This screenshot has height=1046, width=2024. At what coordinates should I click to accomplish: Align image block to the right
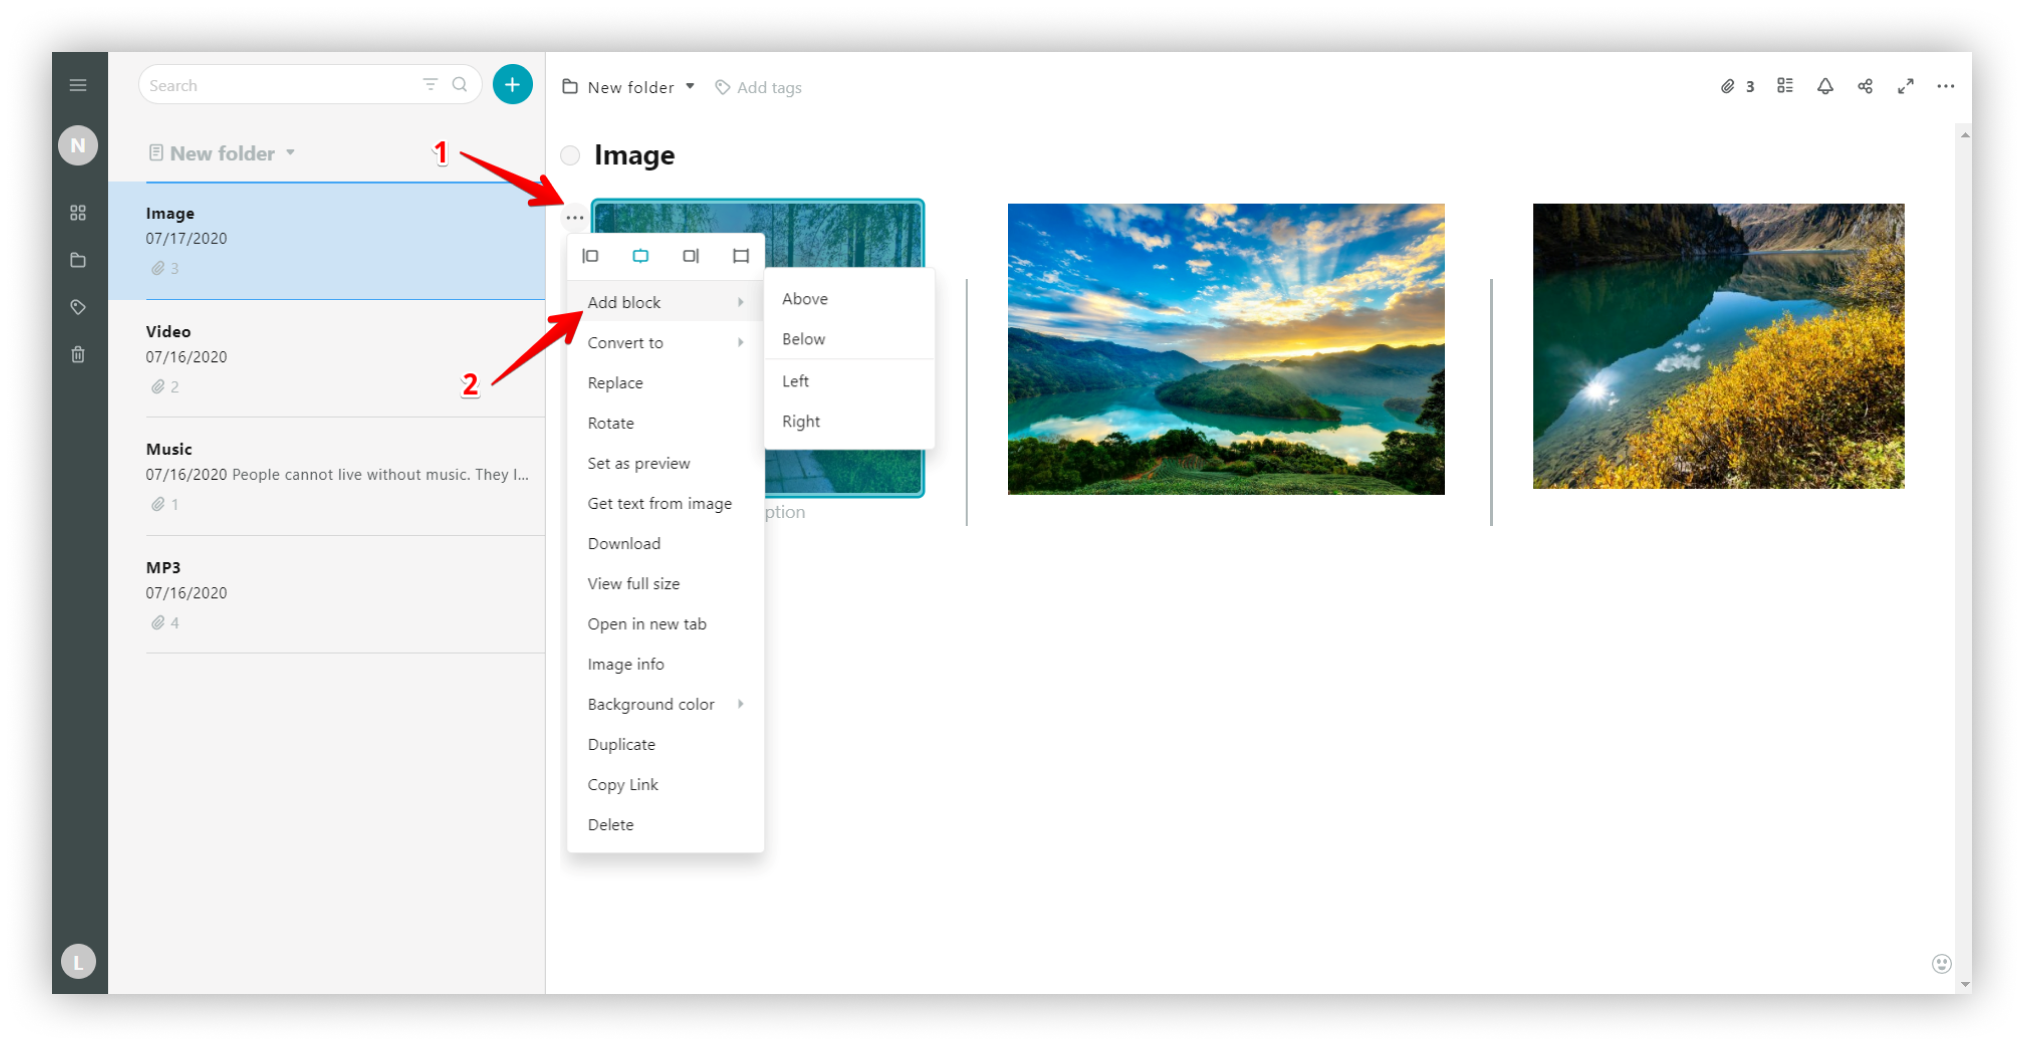691,256
